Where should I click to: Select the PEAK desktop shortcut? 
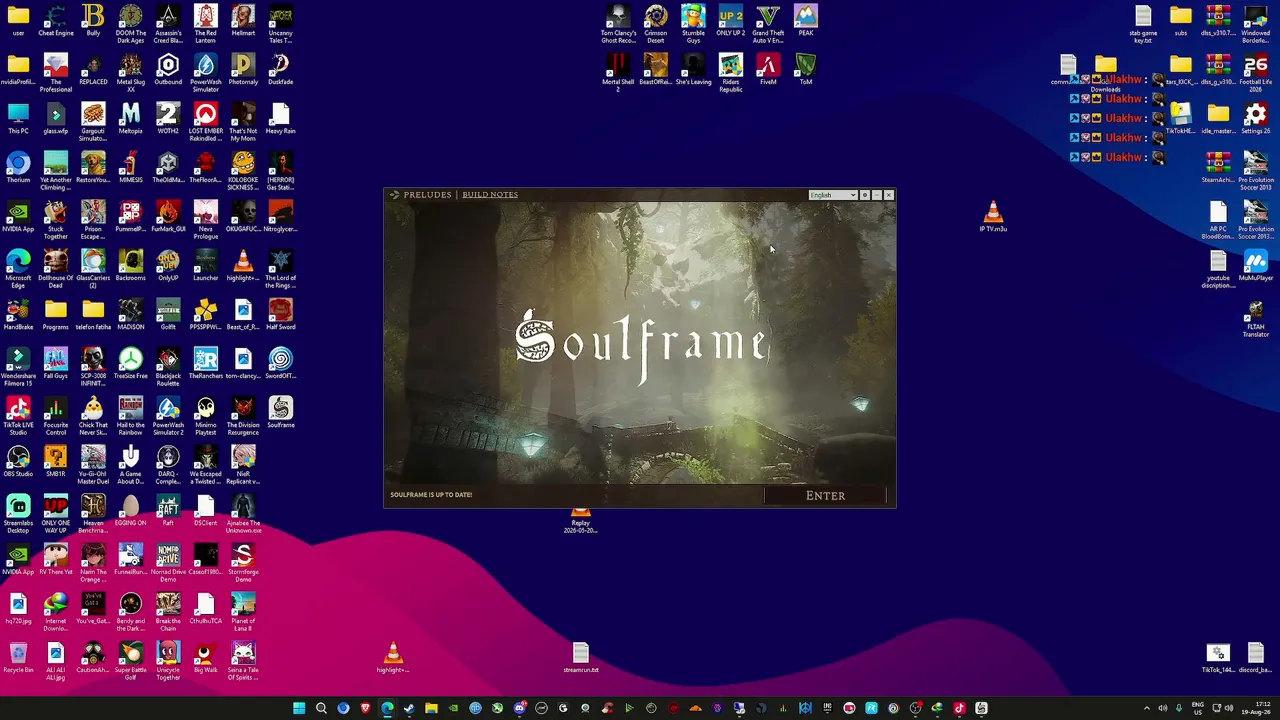point(806,21)
